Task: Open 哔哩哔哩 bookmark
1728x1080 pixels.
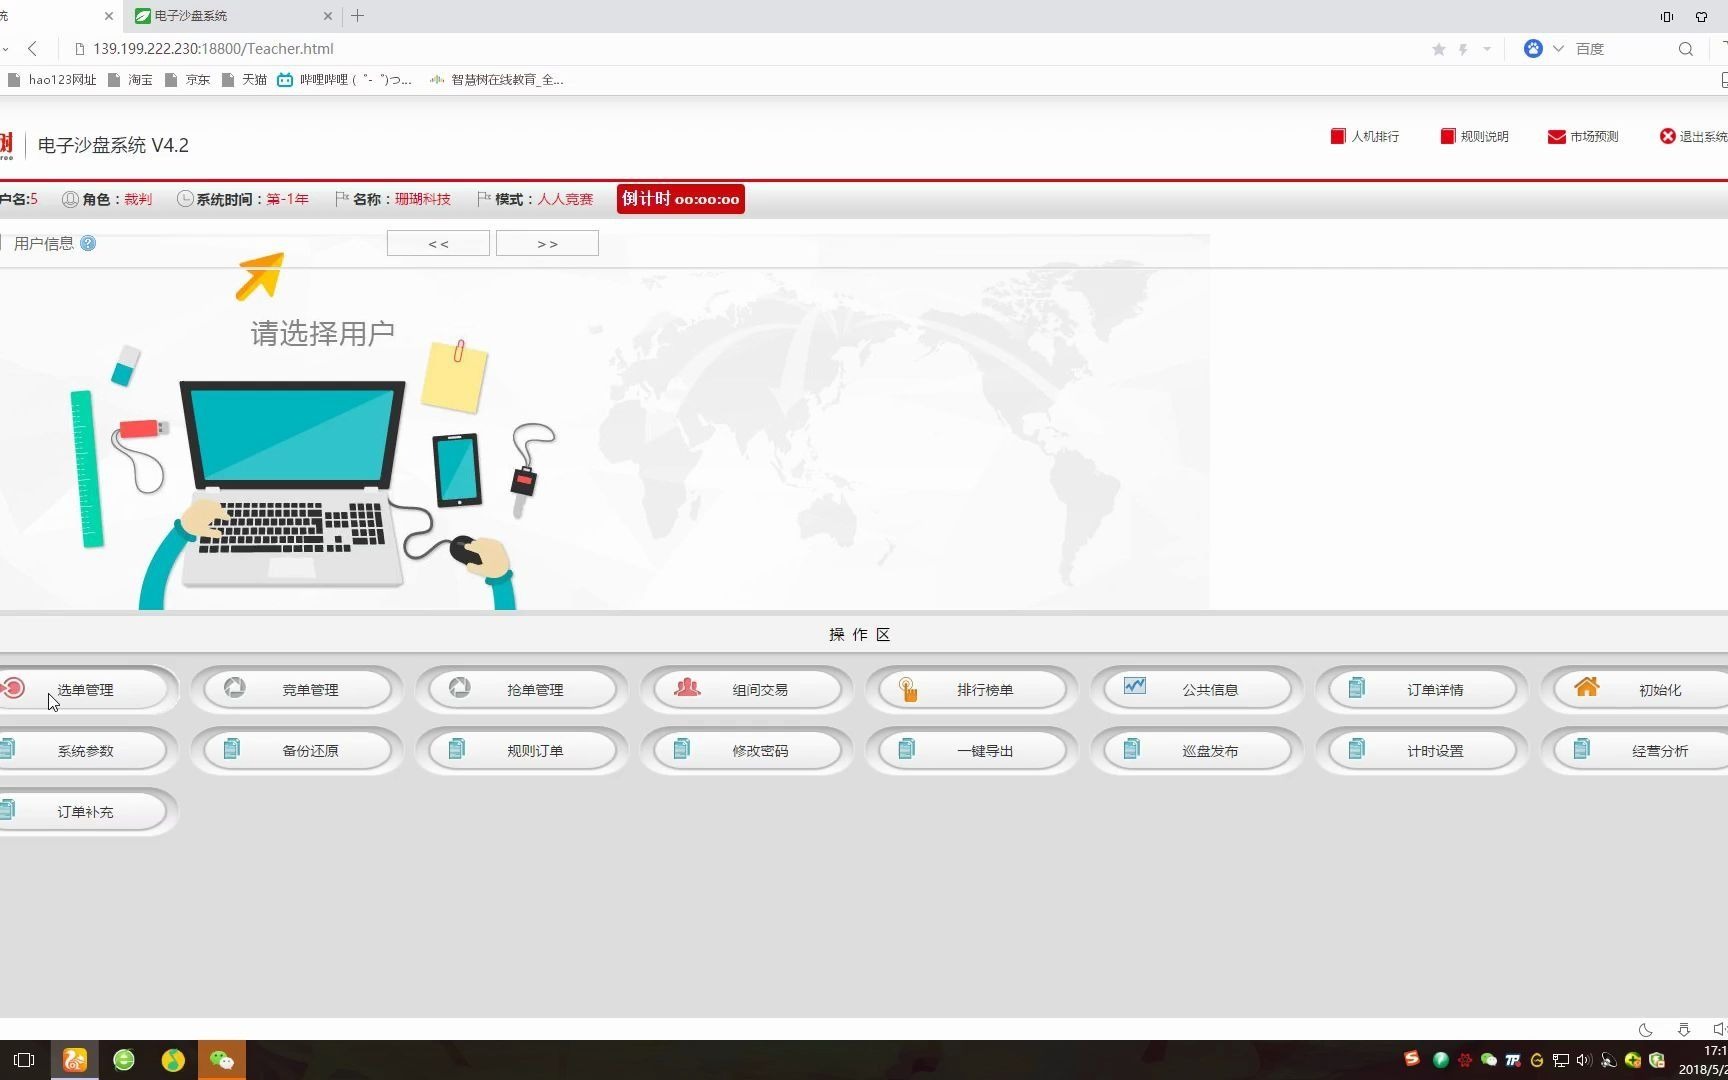Action: 345,80
